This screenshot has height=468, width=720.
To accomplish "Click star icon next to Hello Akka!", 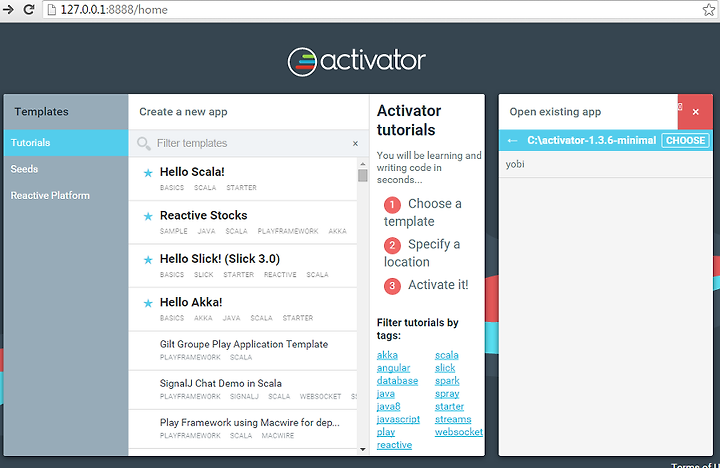I will click(x=148, y=303).
